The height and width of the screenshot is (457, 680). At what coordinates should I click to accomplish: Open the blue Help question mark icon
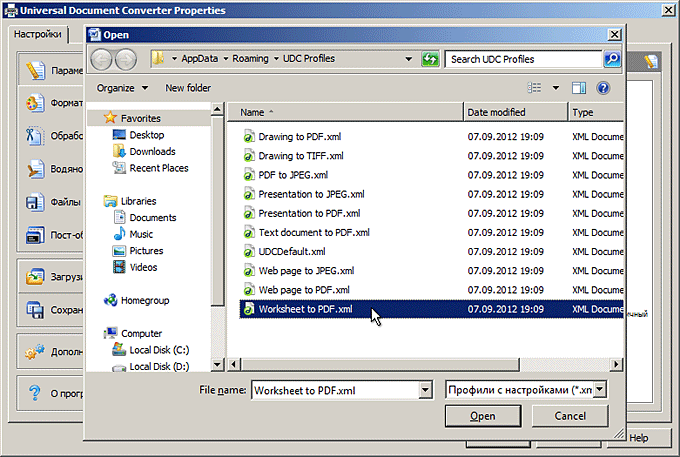[603, 88]
